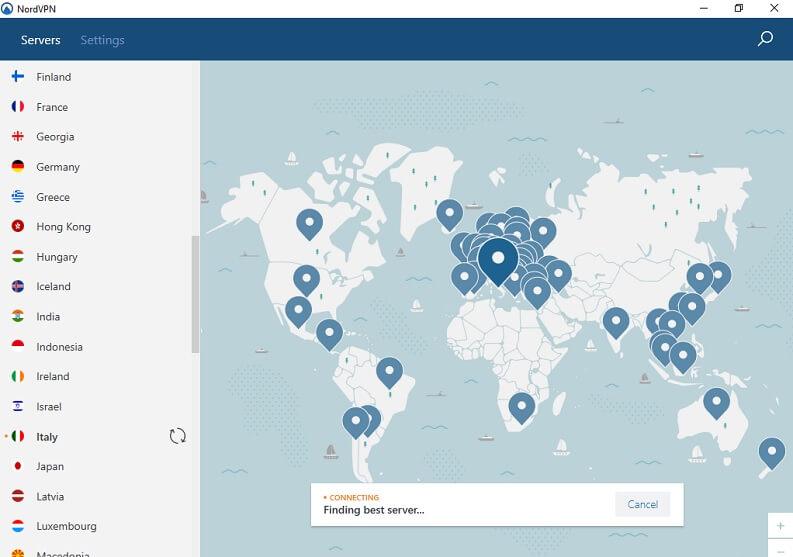Click the India flag icon

tap(18, 316)
